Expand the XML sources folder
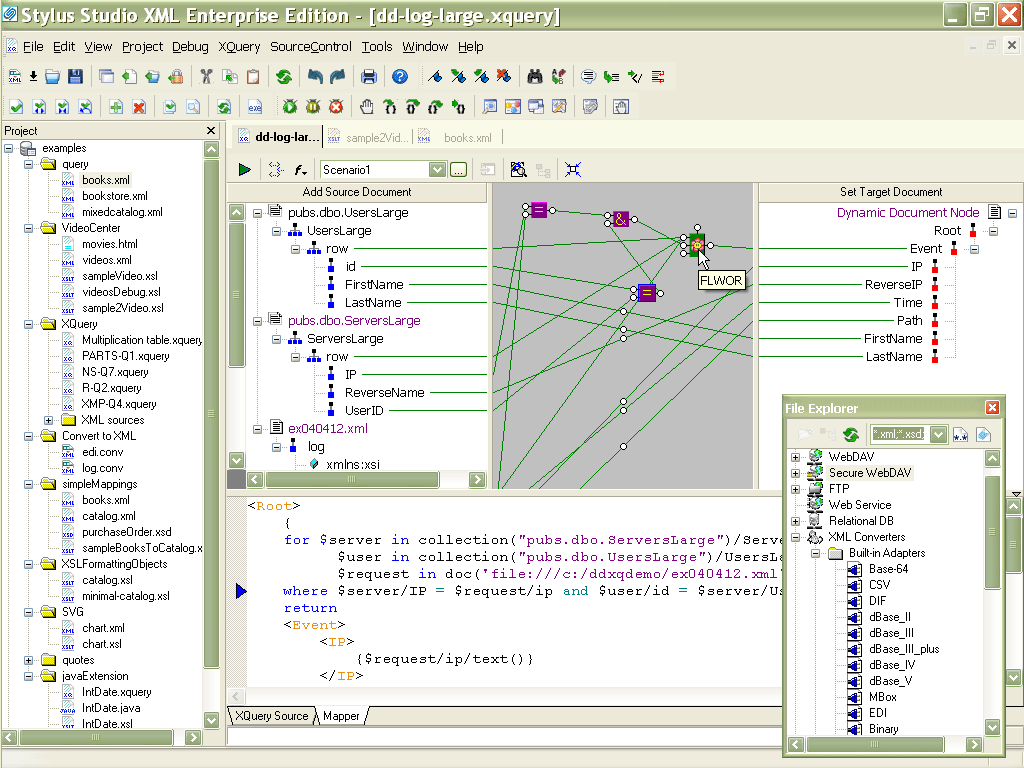Screen dimensions: 1024x768 pyautogui.click(x=48, y=420)
